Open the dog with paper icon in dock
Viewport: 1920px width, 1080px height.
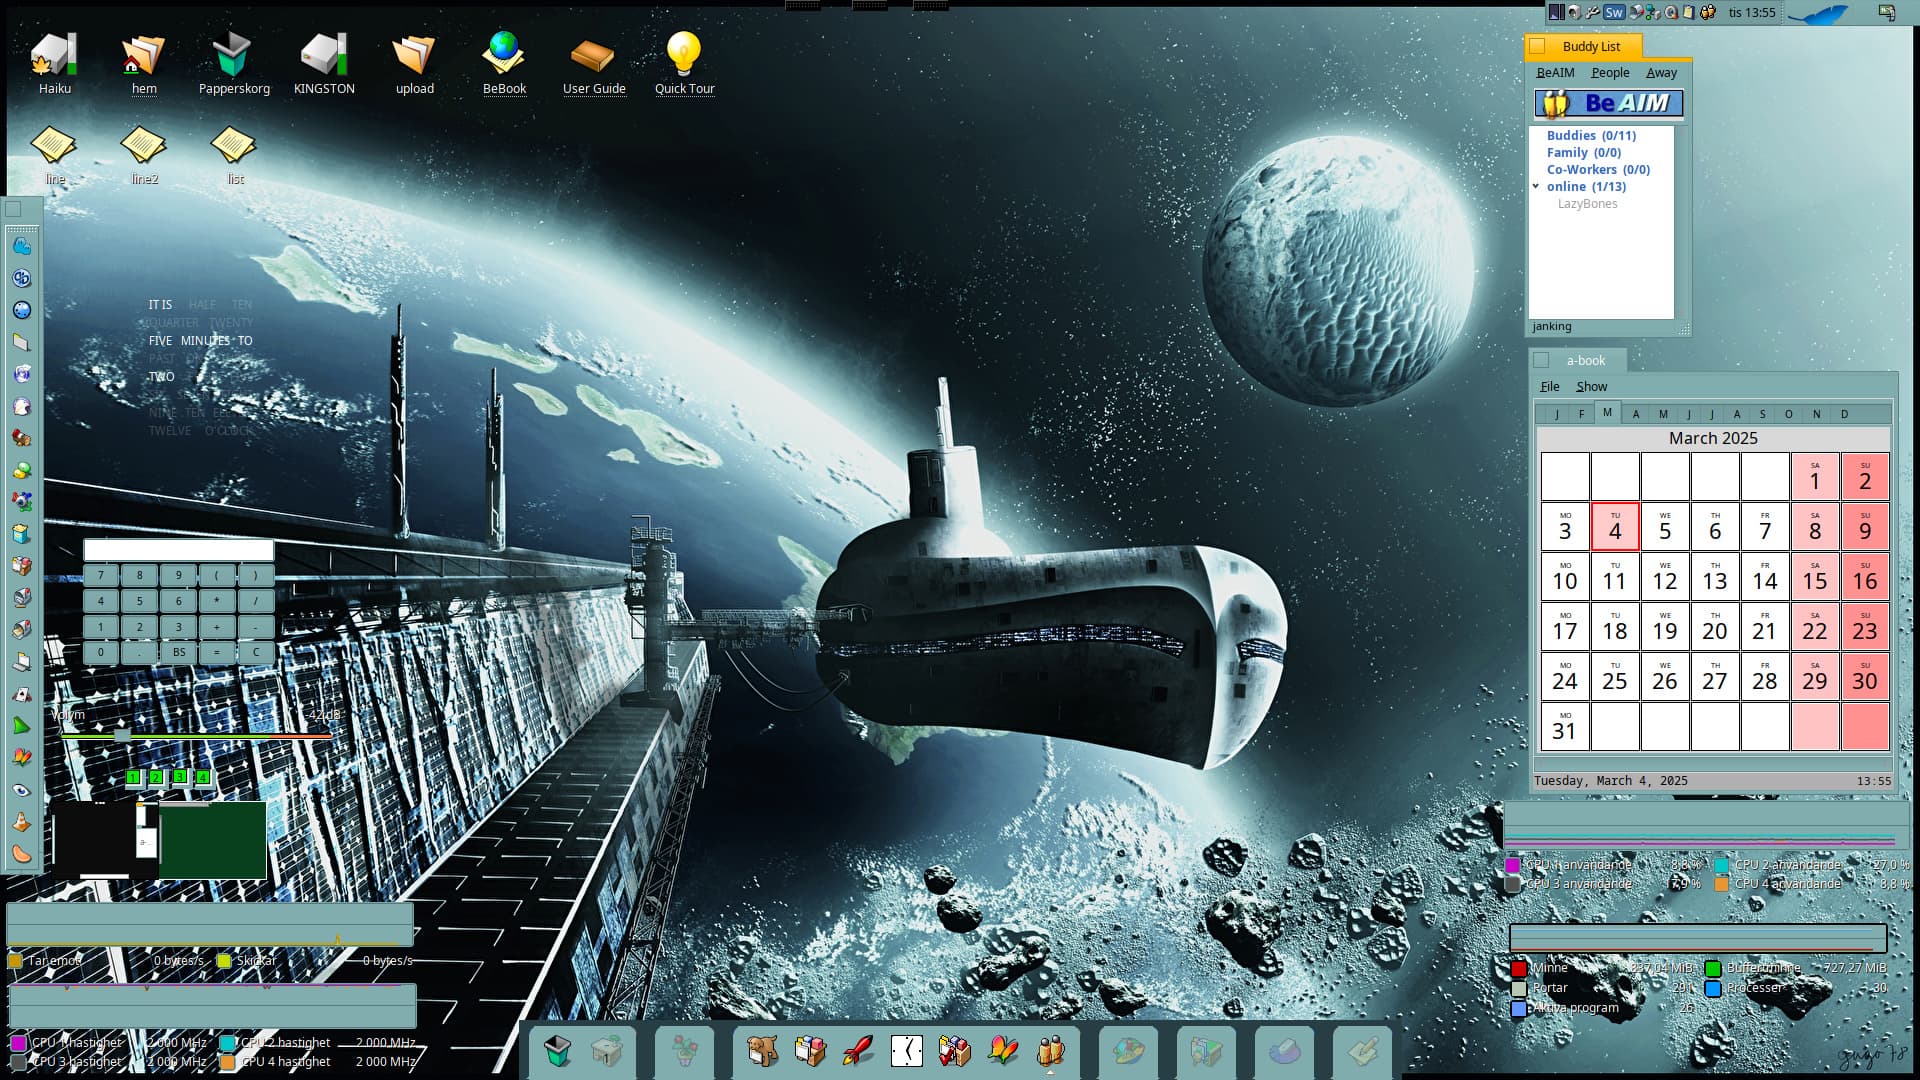(762, 1050)
